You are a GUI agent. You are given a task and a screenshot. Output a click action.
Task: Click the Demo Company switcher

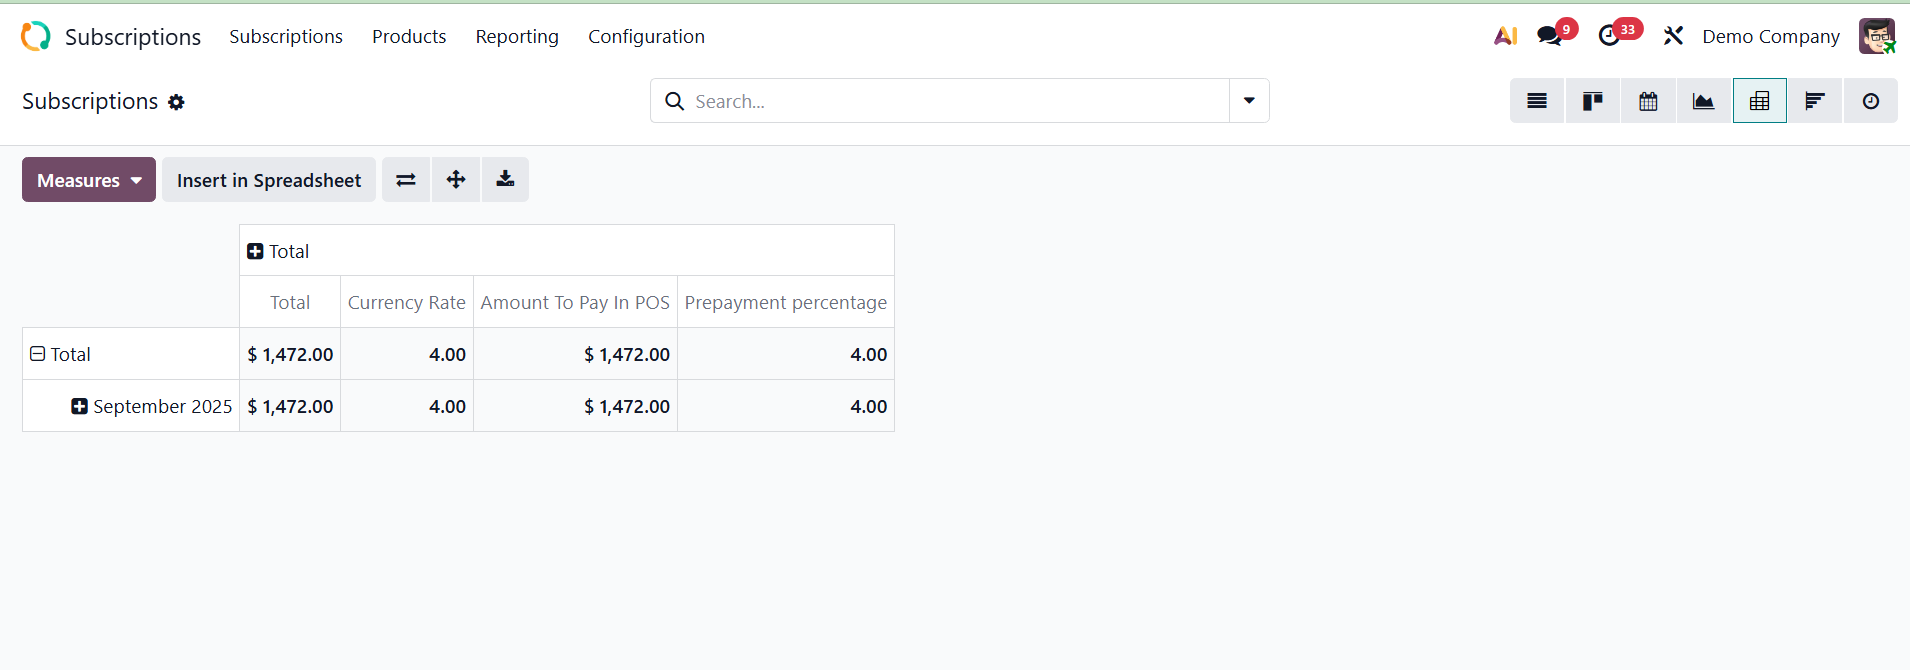pos(1770,37)
